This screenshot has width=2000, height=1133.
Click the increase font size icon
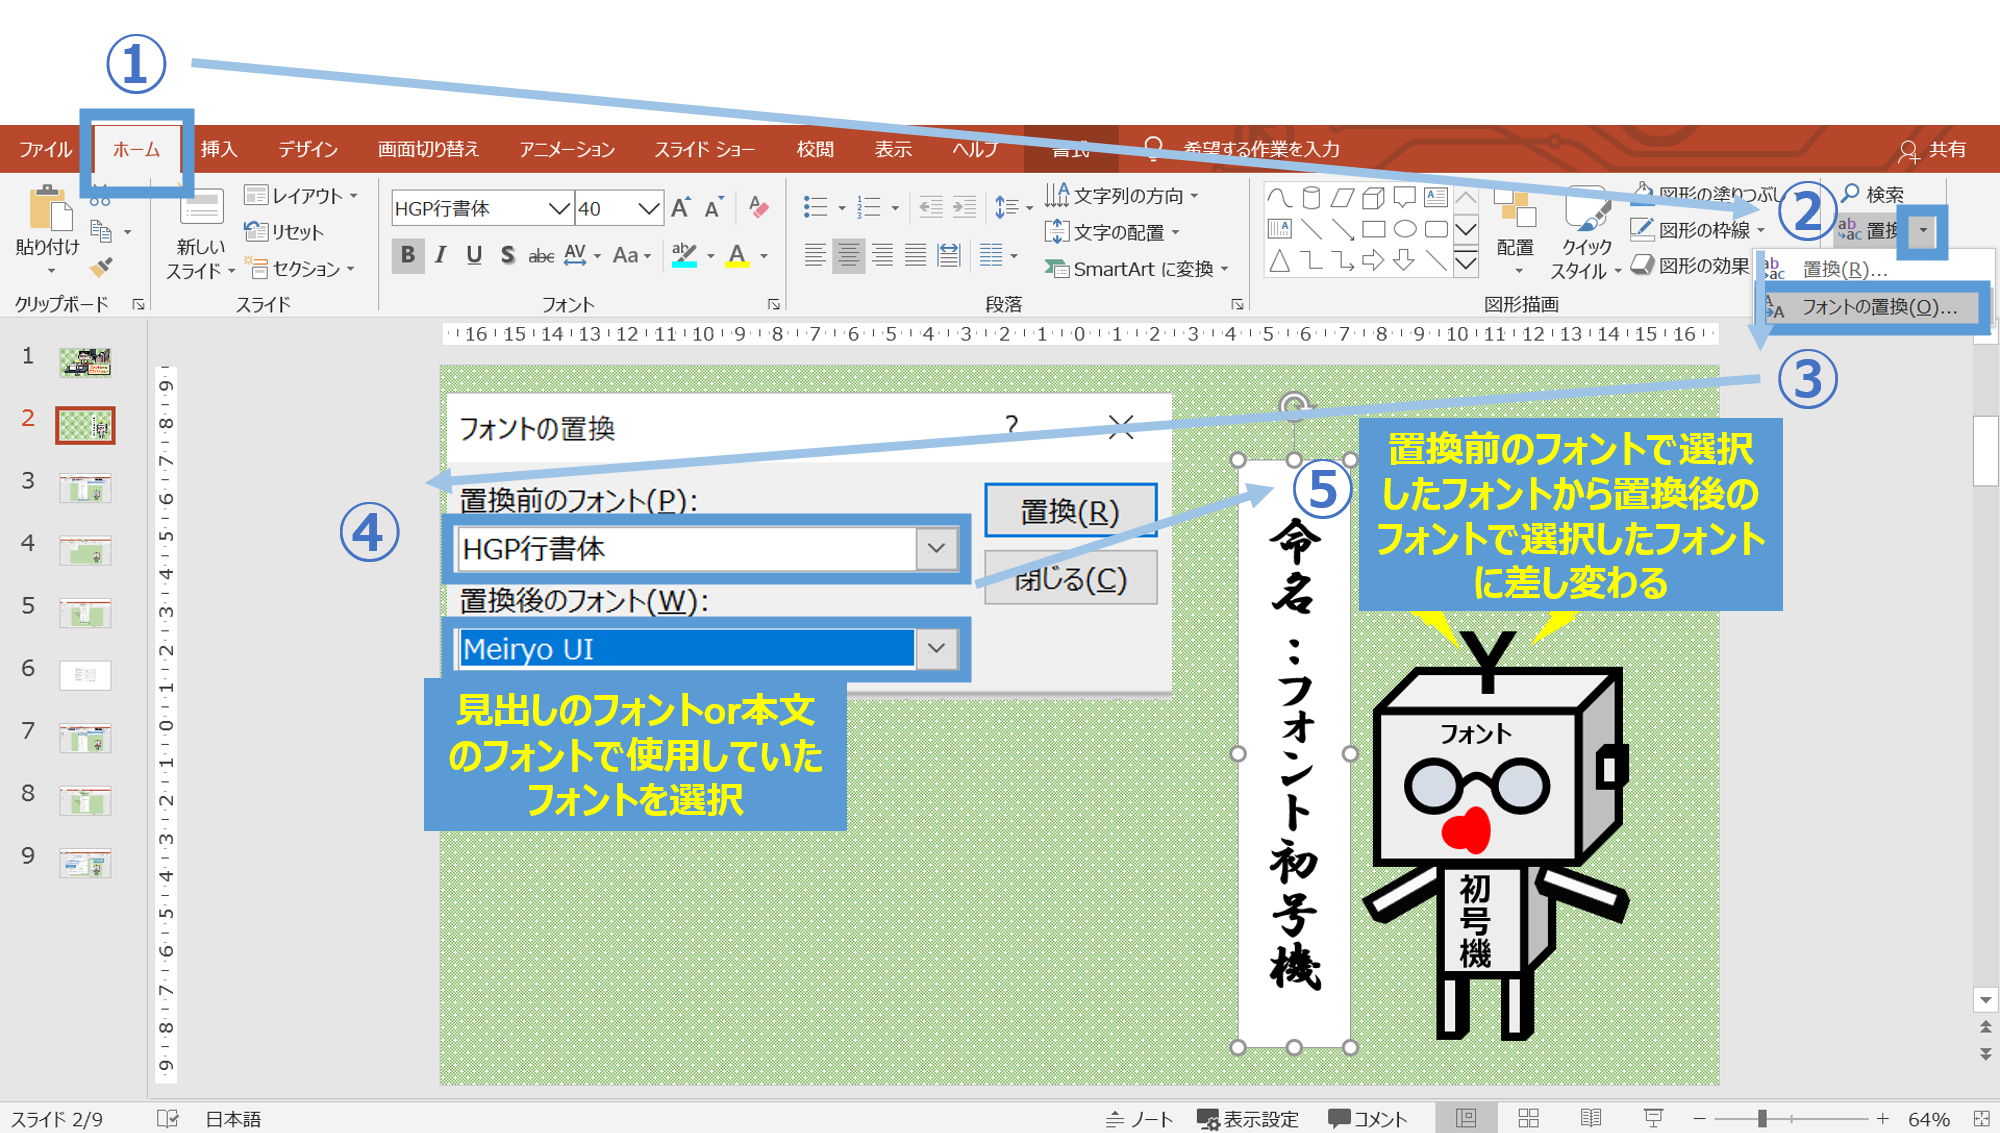tap(681, 208)
